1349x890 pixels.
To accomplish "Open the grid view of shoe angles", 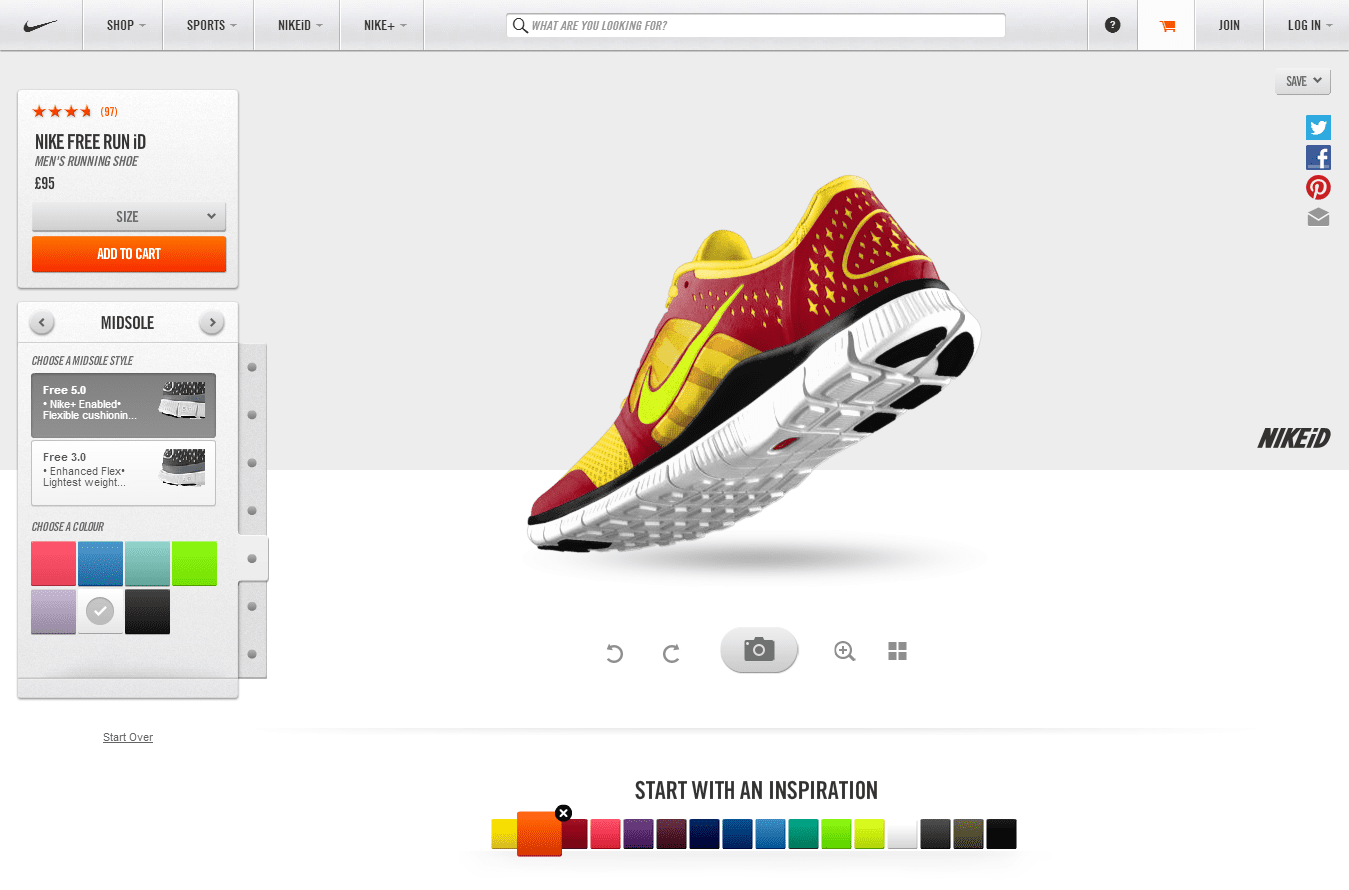I will point(897,651).
